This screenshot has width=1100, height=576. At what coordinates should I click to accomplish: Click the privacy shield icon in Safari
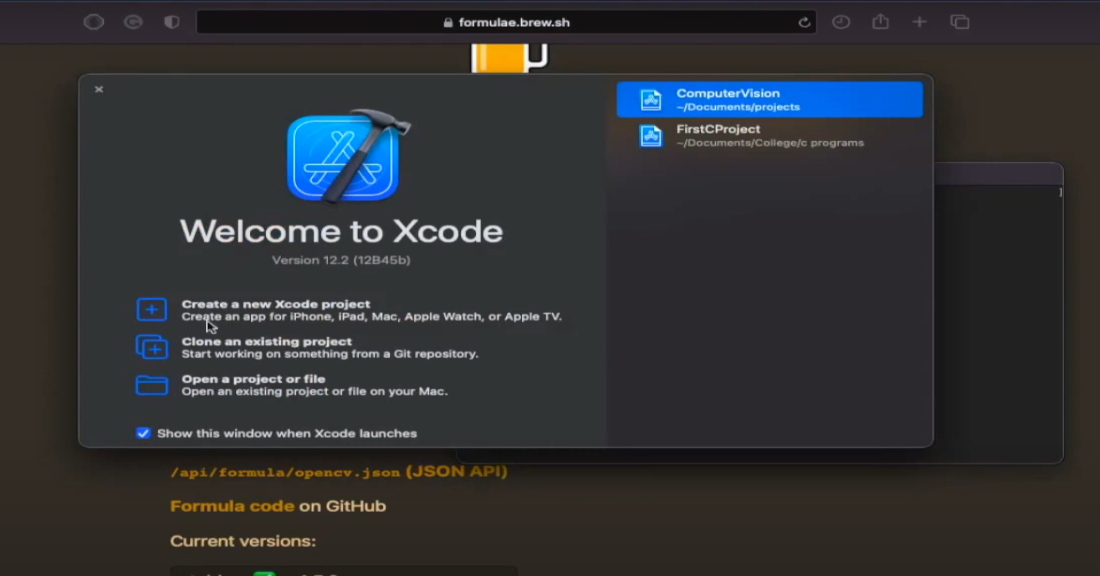(x=171, y=22)
